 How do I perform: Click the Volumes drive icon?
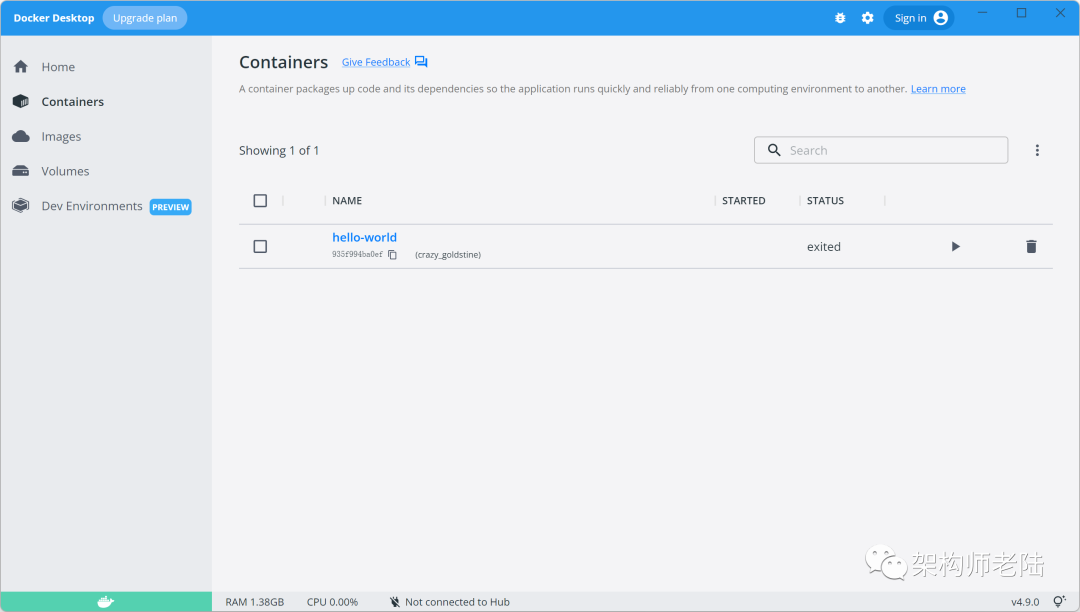click(21, 171)
